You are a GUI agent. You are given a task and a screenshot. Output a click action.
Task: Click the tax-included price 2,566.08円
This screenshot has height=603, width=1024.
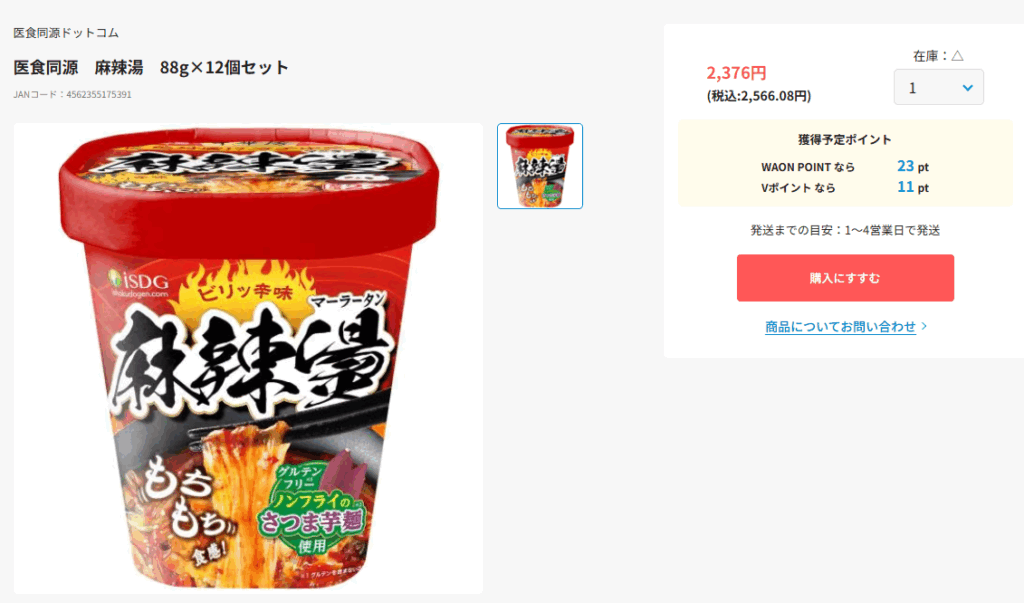pyautogui.click(x=759, y=96)
